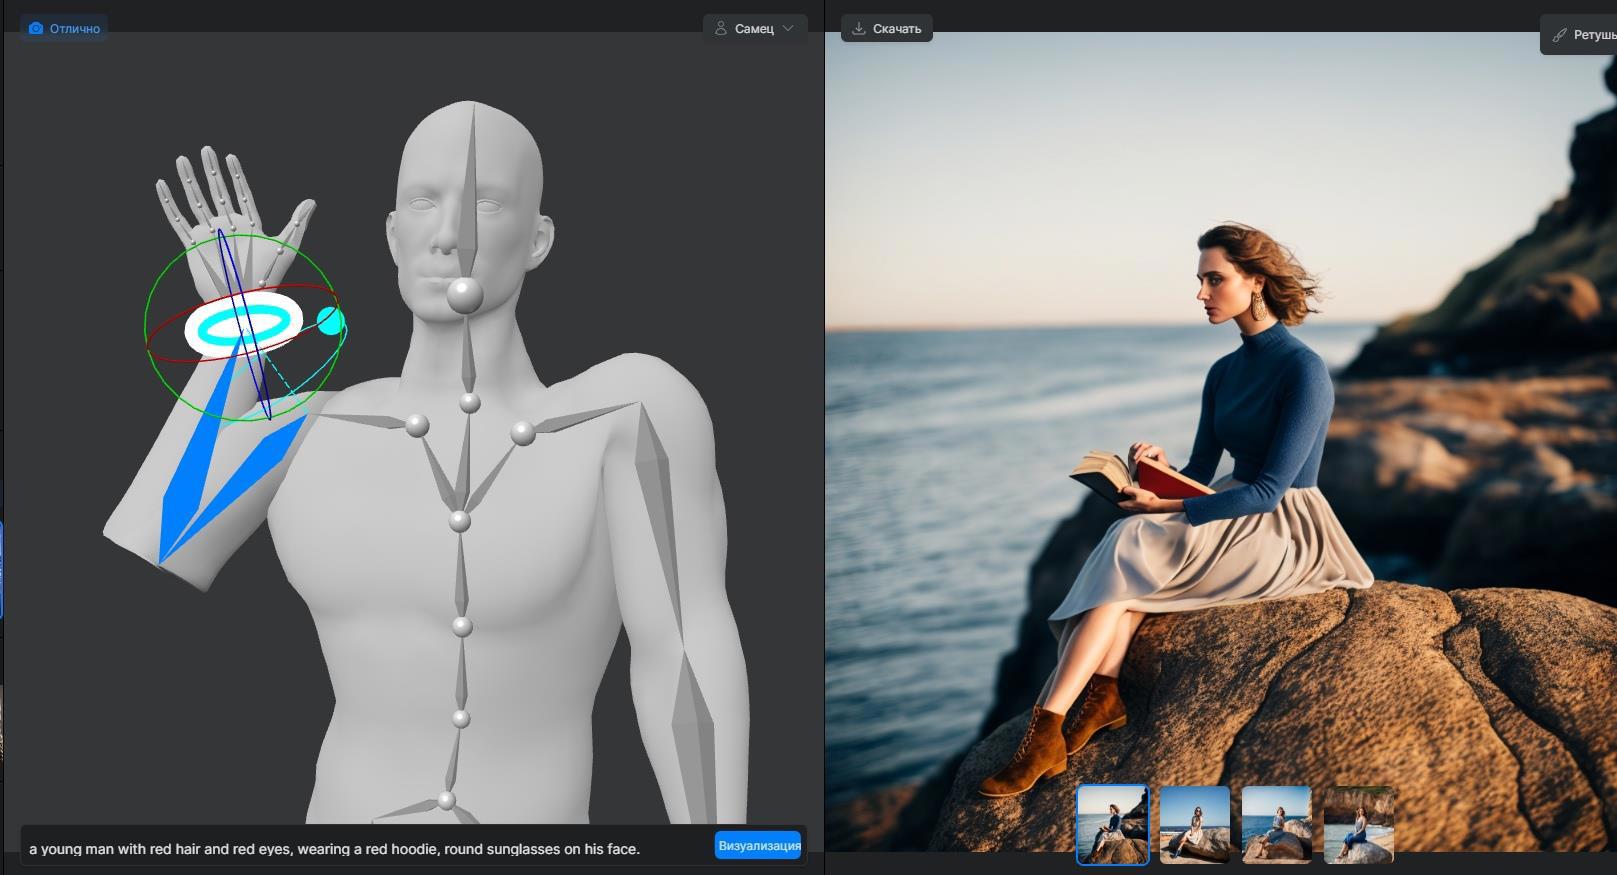
Task: Click the person icon in Самец selector
Action: [x=720, y=29]
